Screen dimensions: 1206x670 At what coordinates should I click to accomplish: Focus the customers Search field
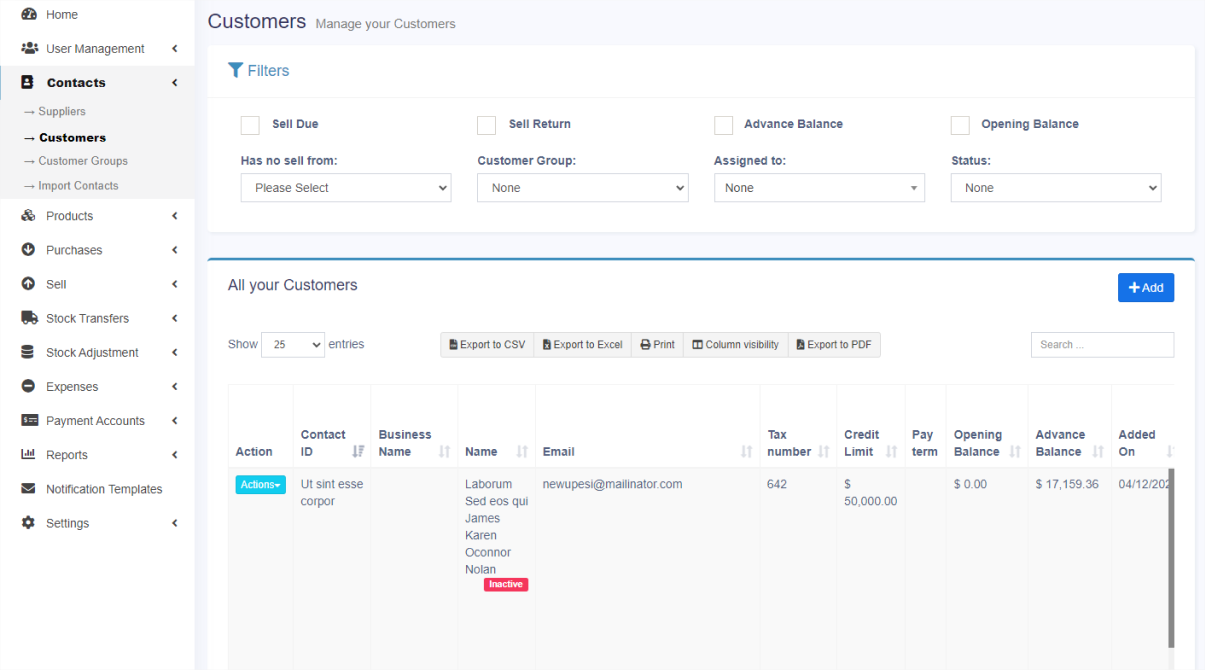[1102, 345]
